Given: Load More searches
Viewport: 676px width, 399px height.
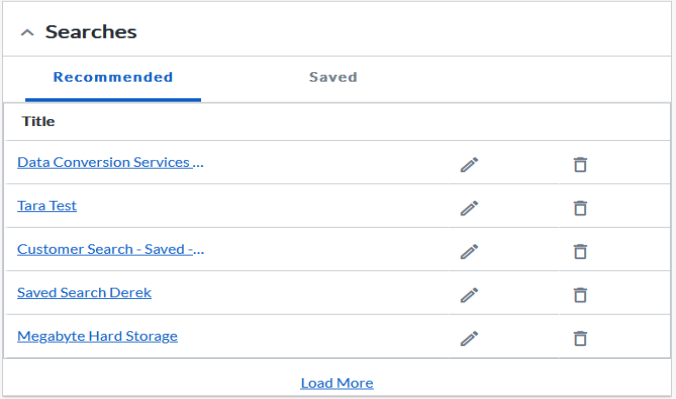Looking at the screenshot, I should tap(337, 383).
